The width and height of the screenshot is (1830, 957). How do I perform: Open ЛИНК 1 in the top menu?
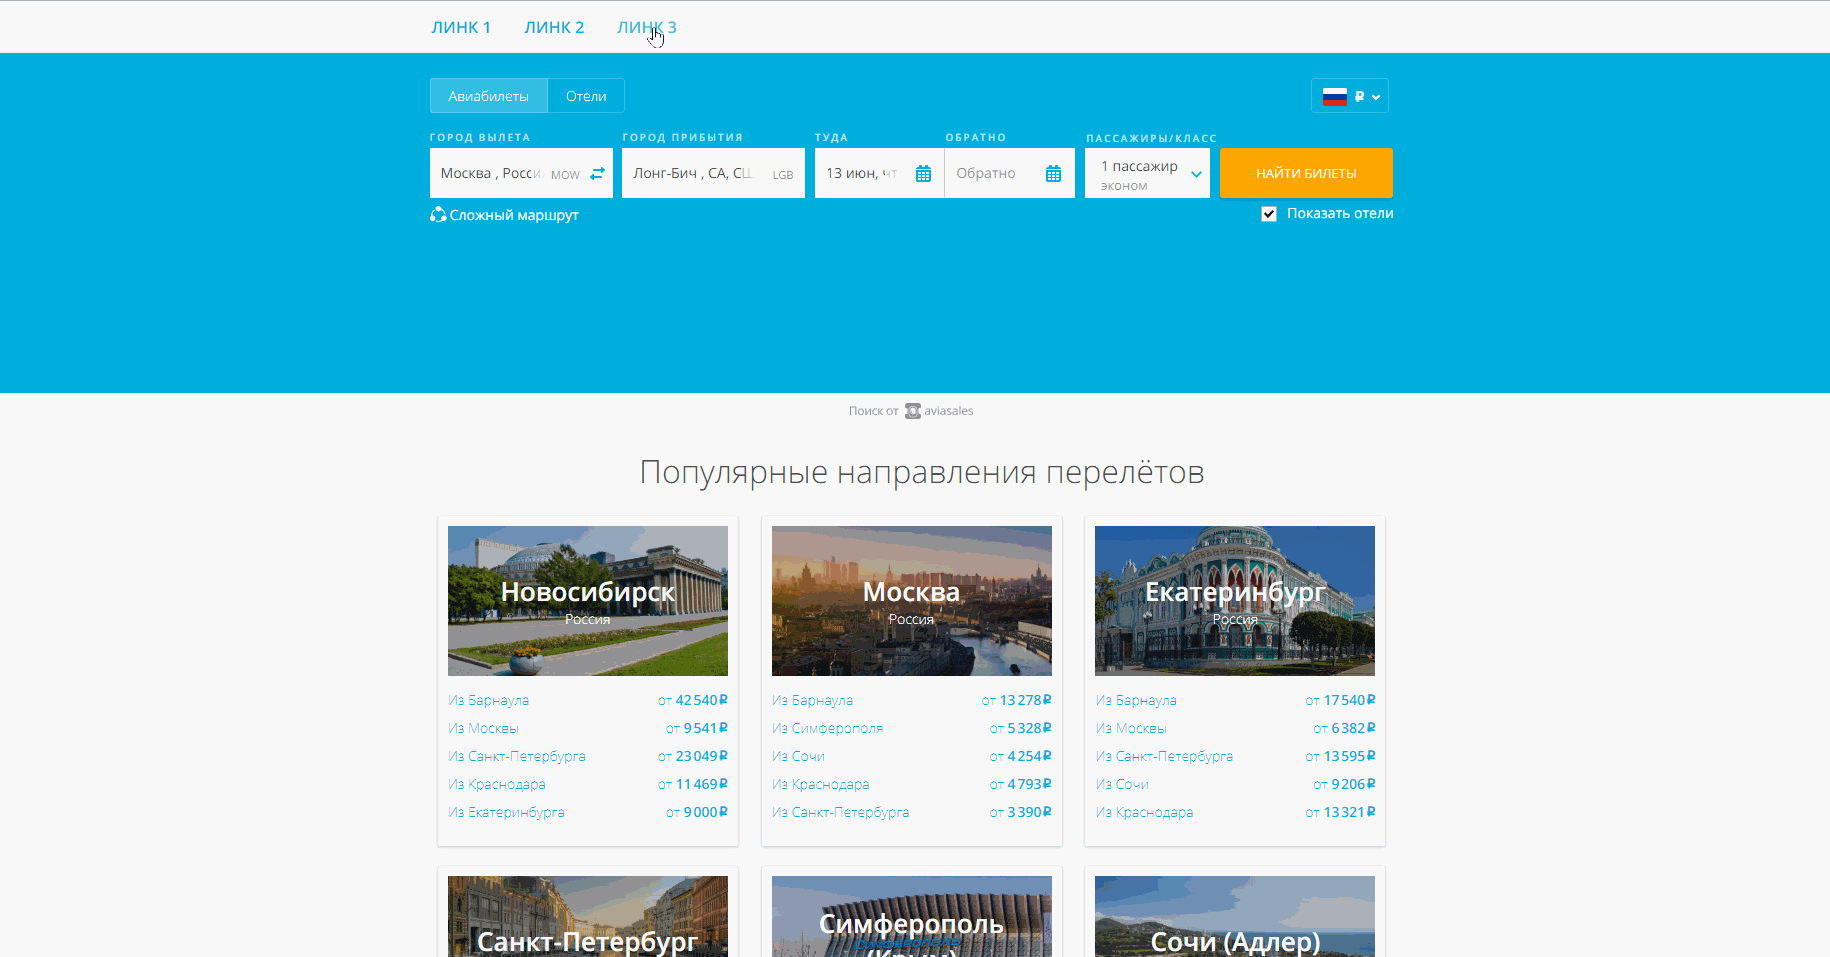[461, 27]
